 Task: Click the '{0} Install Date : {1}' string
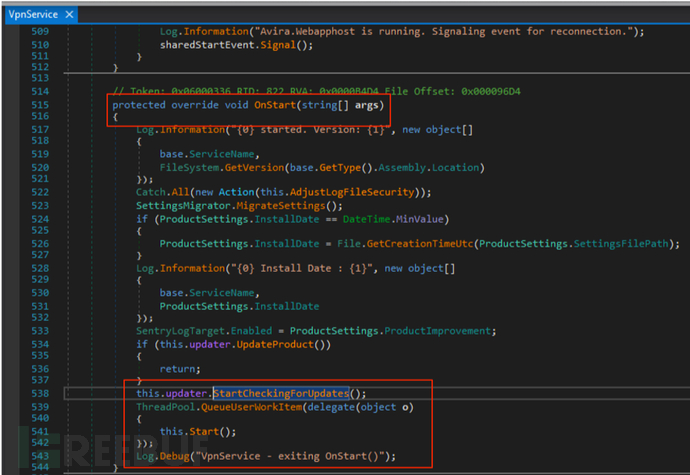pyautogui.click(x=301, y=268)
